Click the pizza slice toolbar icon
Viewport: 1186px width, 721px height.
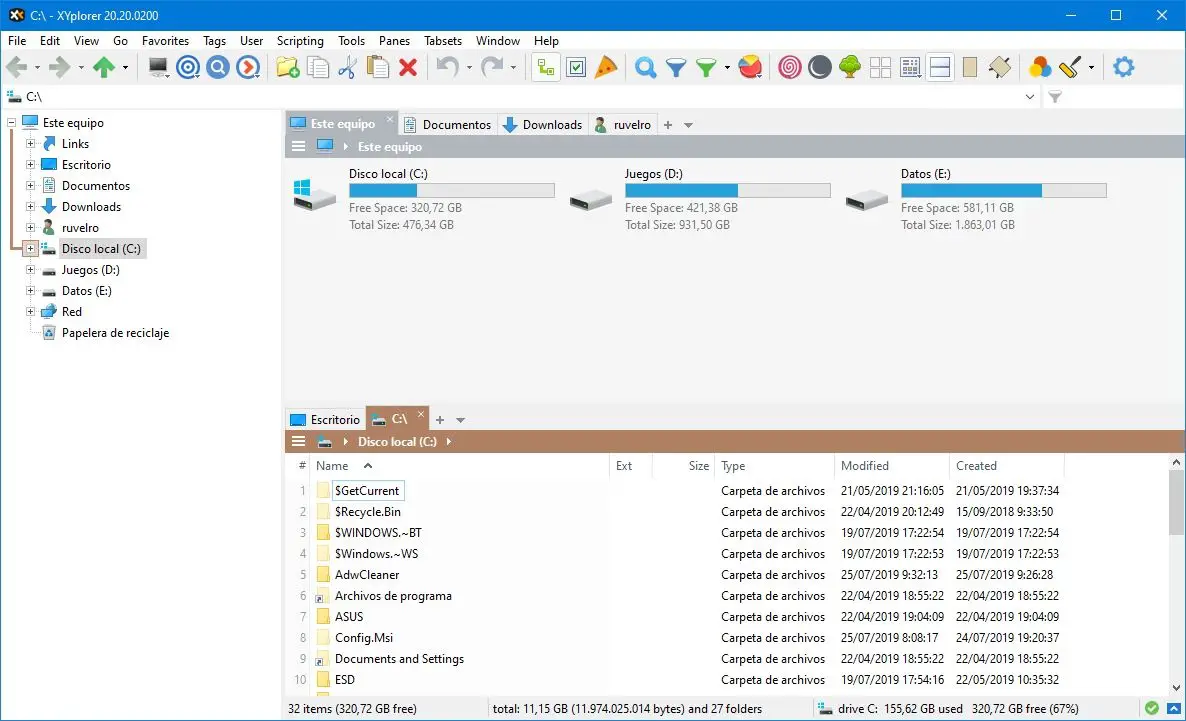point(606,67)
